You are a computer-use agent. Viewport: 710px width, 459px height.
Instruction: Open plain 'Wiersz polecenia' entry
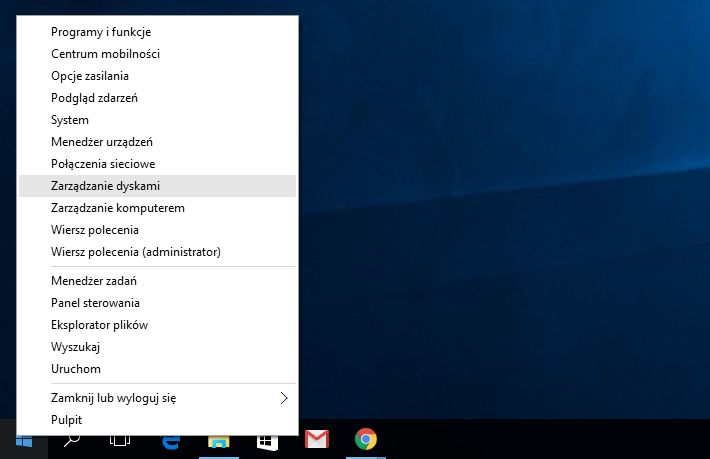point(157,230)
